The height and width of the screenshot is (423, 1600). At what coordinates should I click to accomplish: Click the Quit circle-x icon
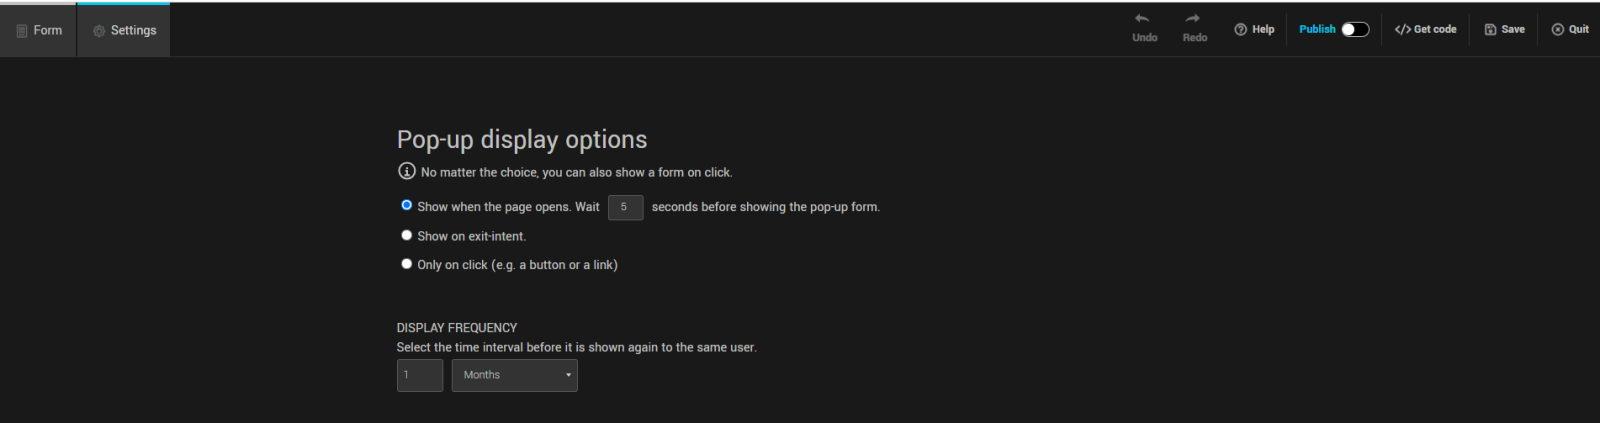pos(1557,30)
